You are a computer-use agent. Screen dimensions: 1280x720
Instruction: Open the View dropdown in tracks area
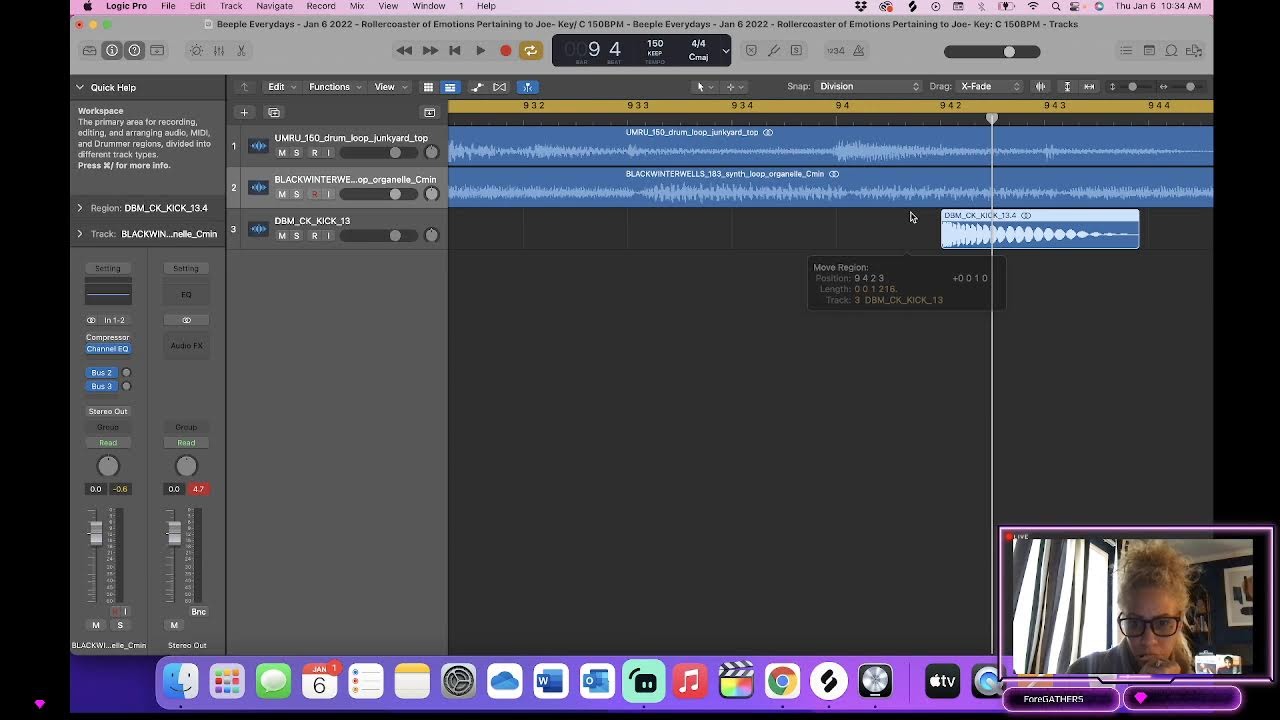[x=390, y=87]
